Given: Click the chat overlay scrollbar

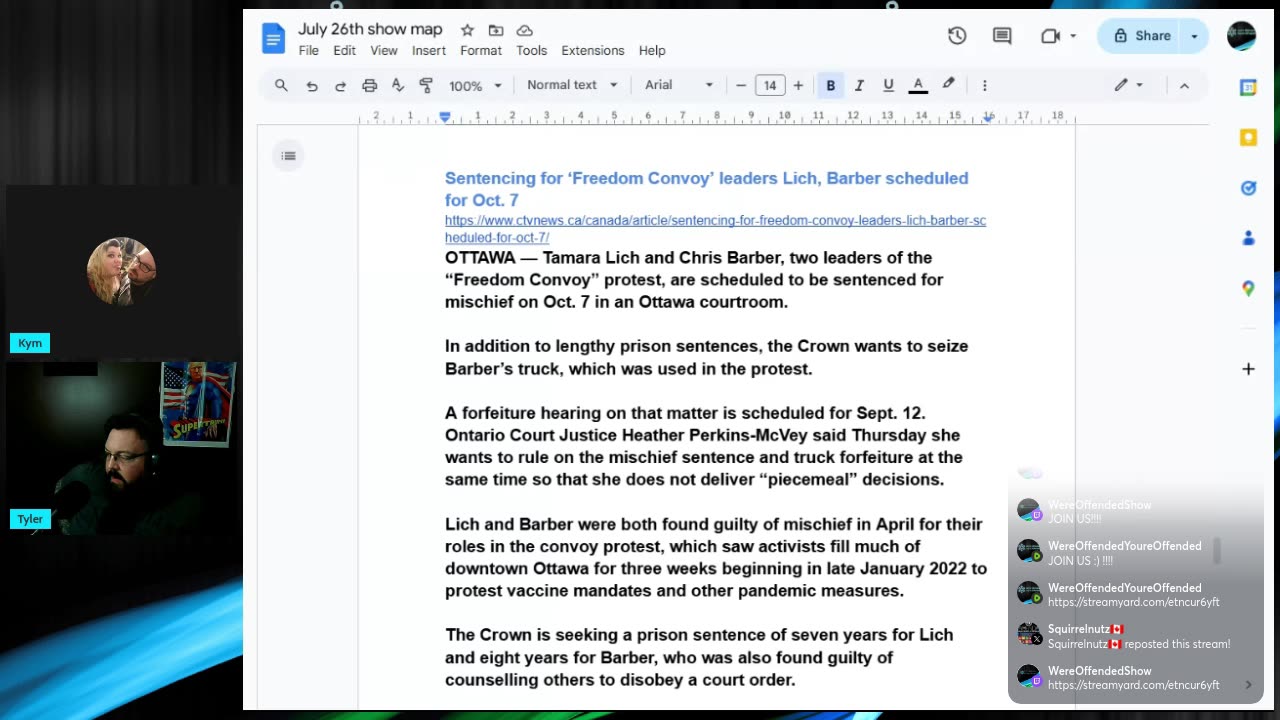Looking at the screenshot, I should click(1217, 551).
